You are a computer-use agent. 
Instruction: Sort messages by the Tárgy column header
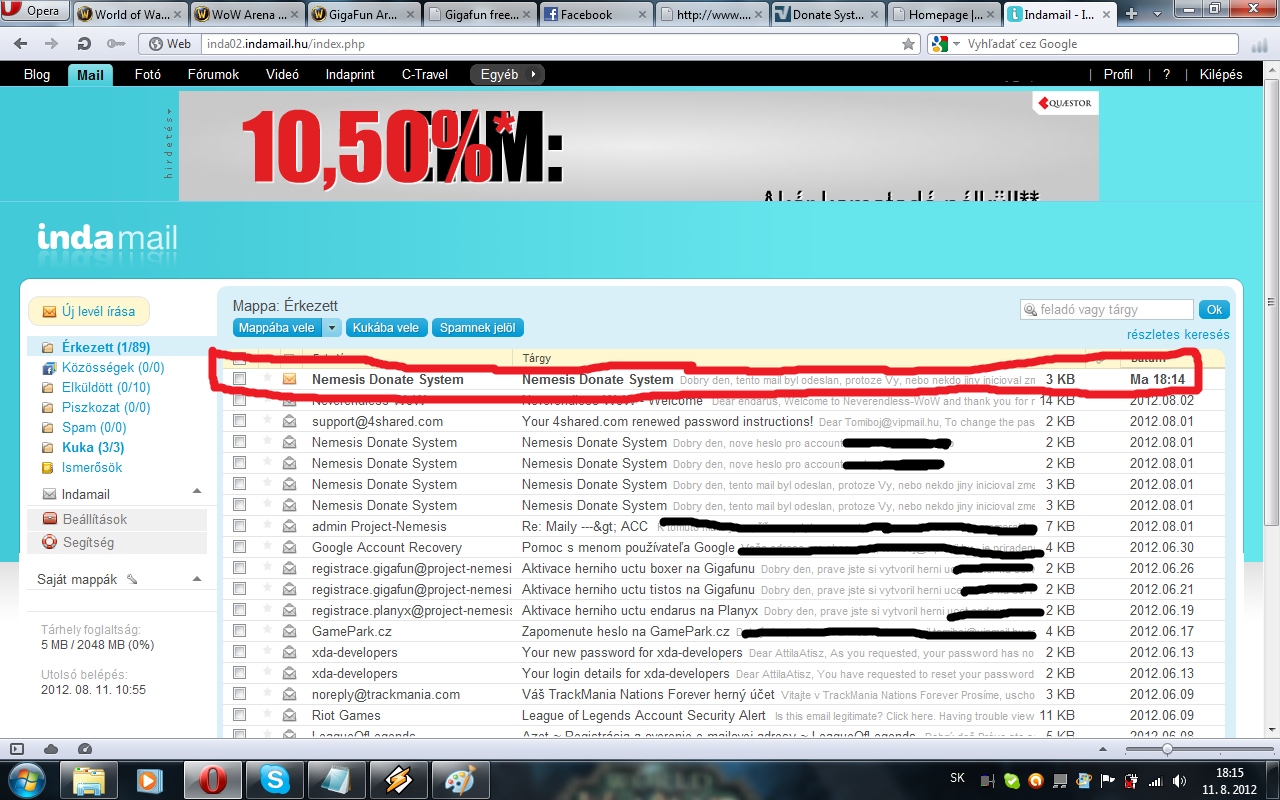pyautogui.click(x=536, y=358)
